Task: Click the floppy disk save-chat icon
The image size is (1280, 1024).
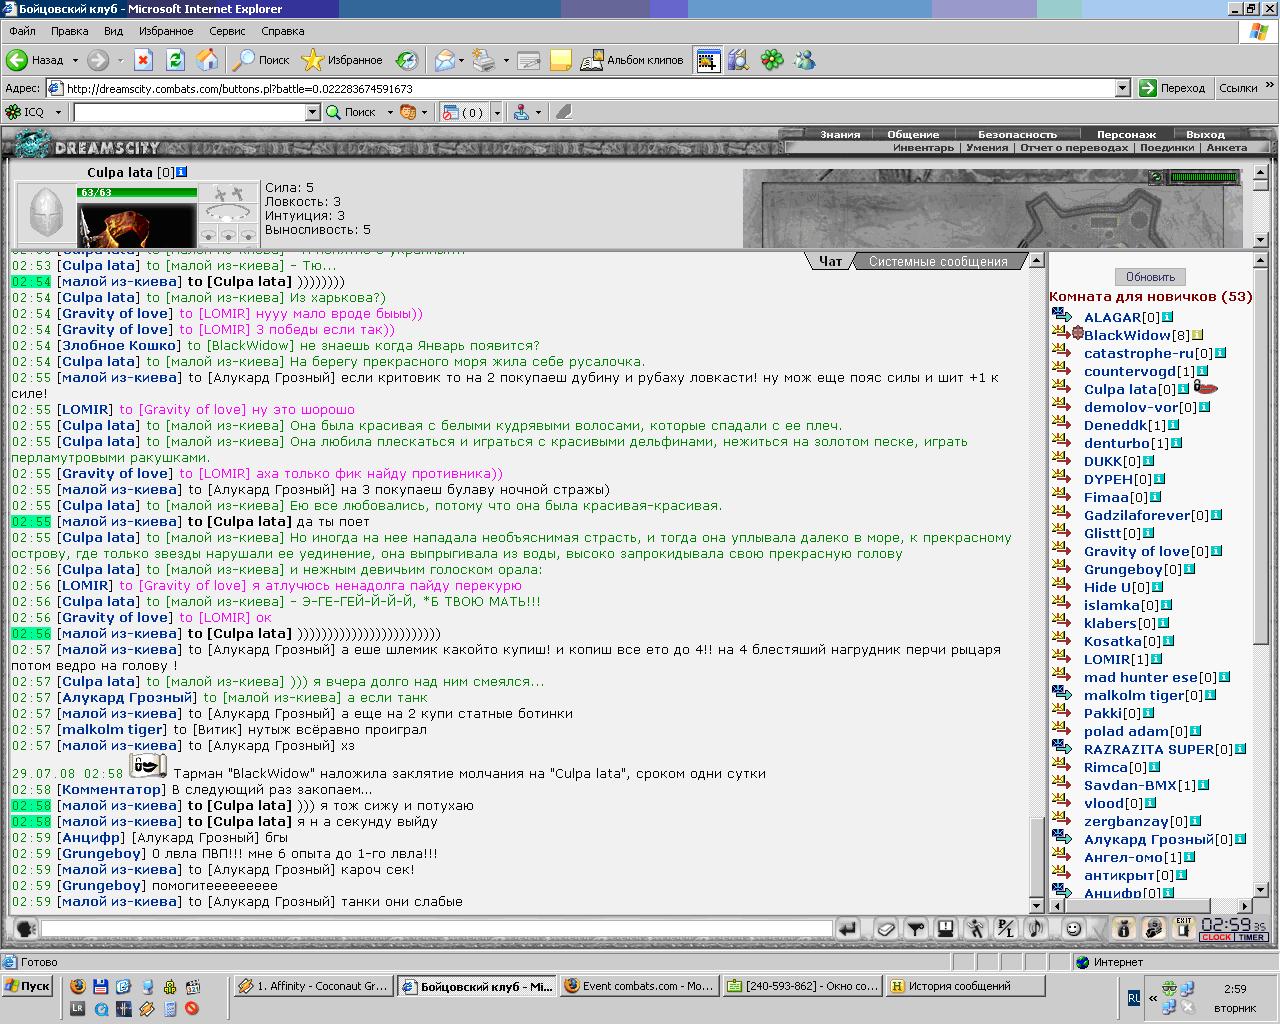Action: (x=945, y=929)
